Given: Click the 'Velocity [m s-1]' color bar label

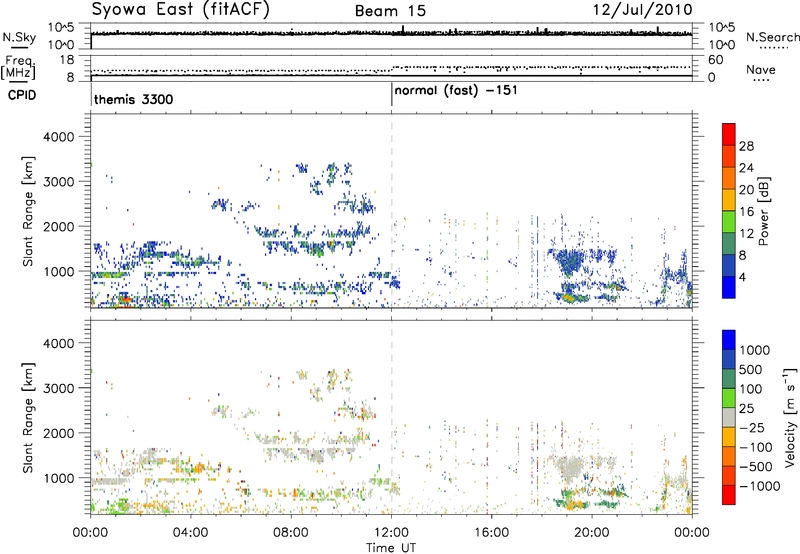Looking at the screenshot, I should tap(790, 417).
